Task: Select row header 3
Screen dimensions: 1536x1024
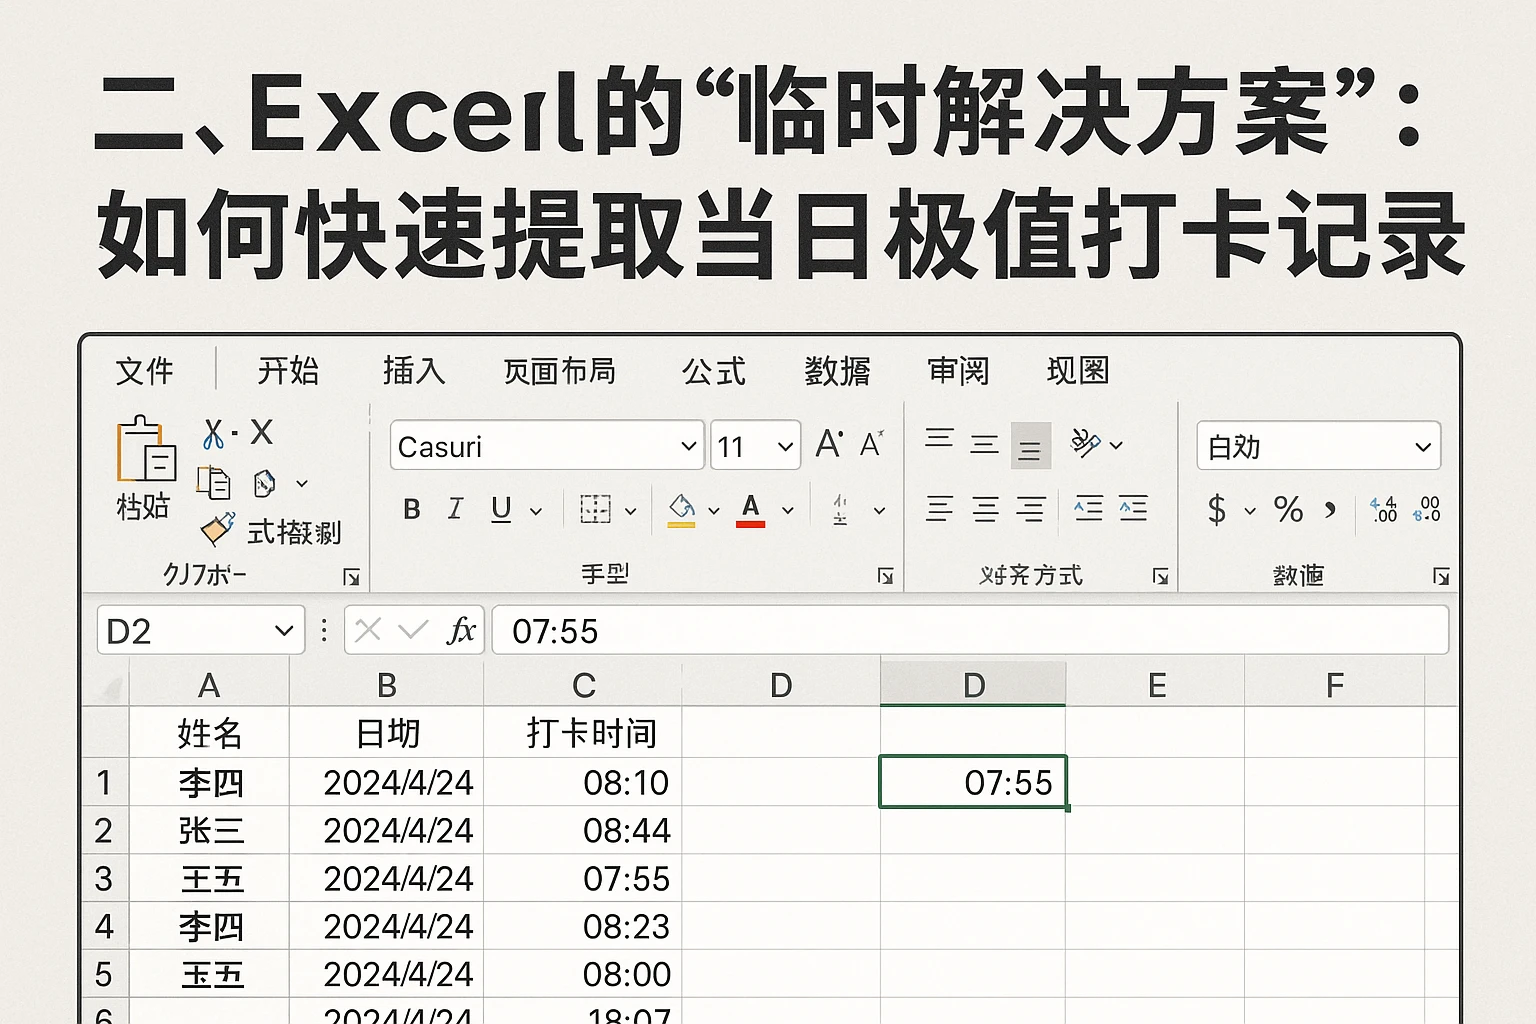Action: click(104, 878)
